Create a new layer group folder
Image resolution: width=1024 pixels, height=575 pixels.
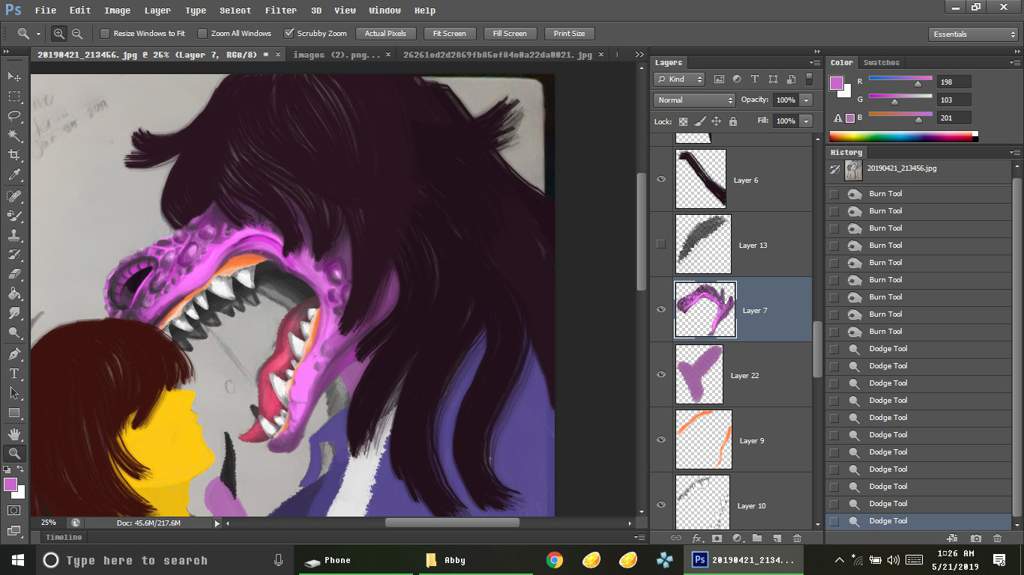click(757, 538)
